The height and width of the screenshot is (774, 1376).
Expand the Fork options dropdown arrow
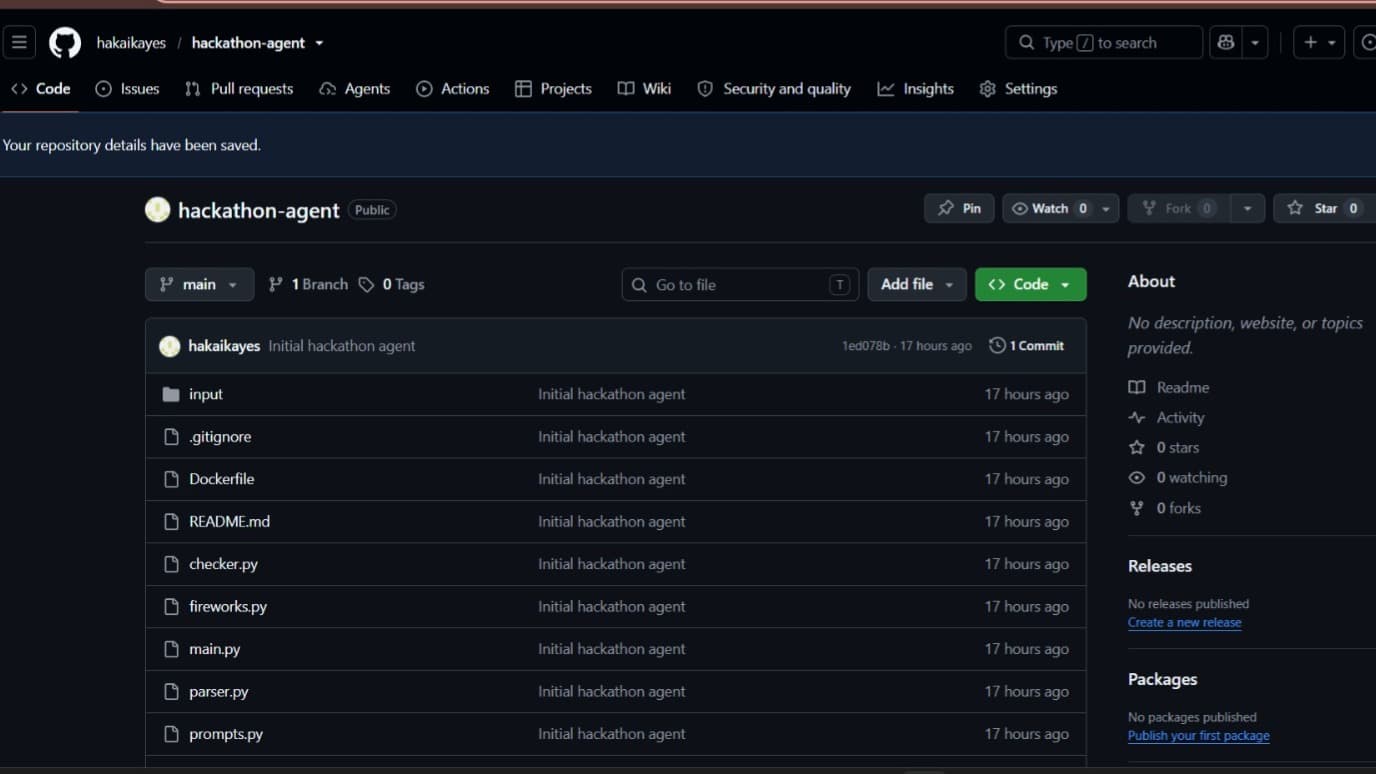click(1247, 208)
